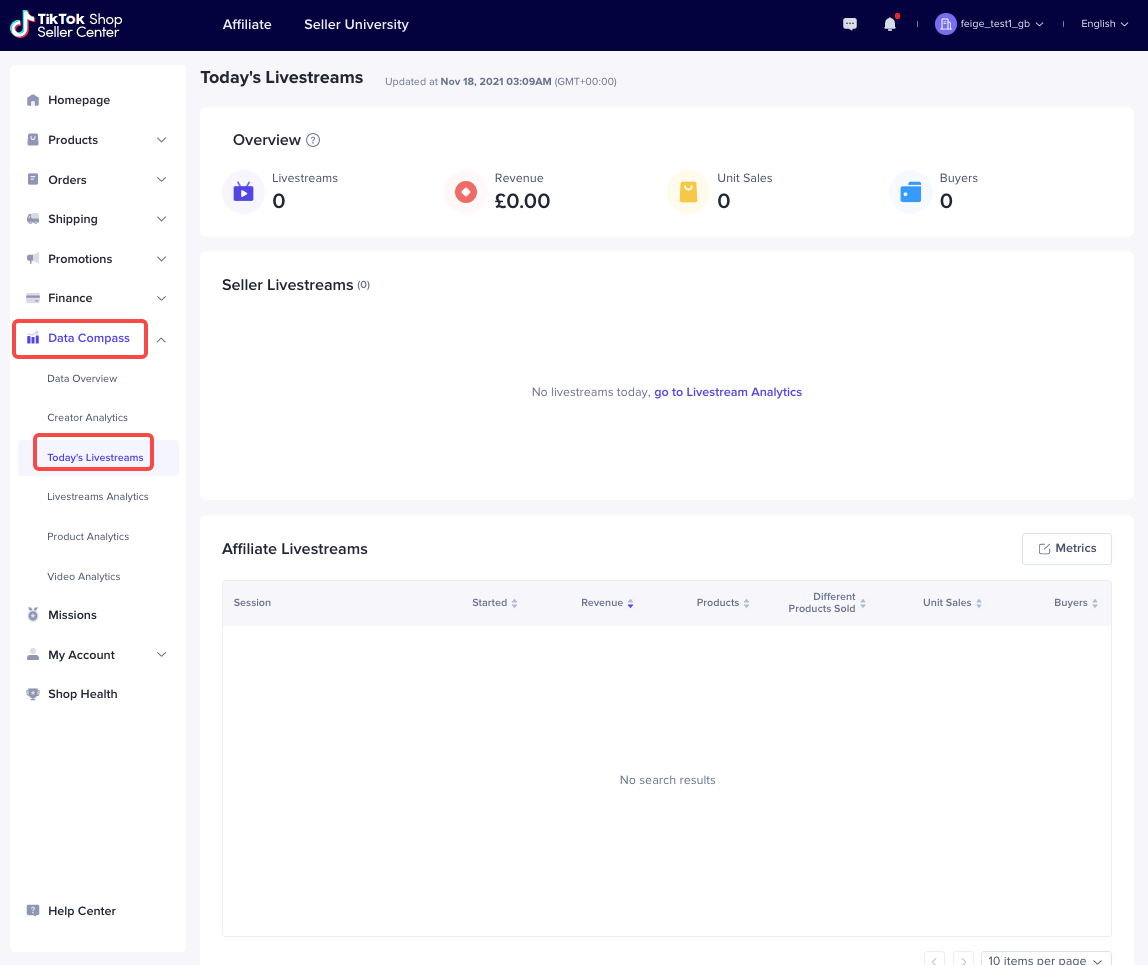1148x965 pixels.
Task: Open the notifications bell
Action: [x=889, y=24]
